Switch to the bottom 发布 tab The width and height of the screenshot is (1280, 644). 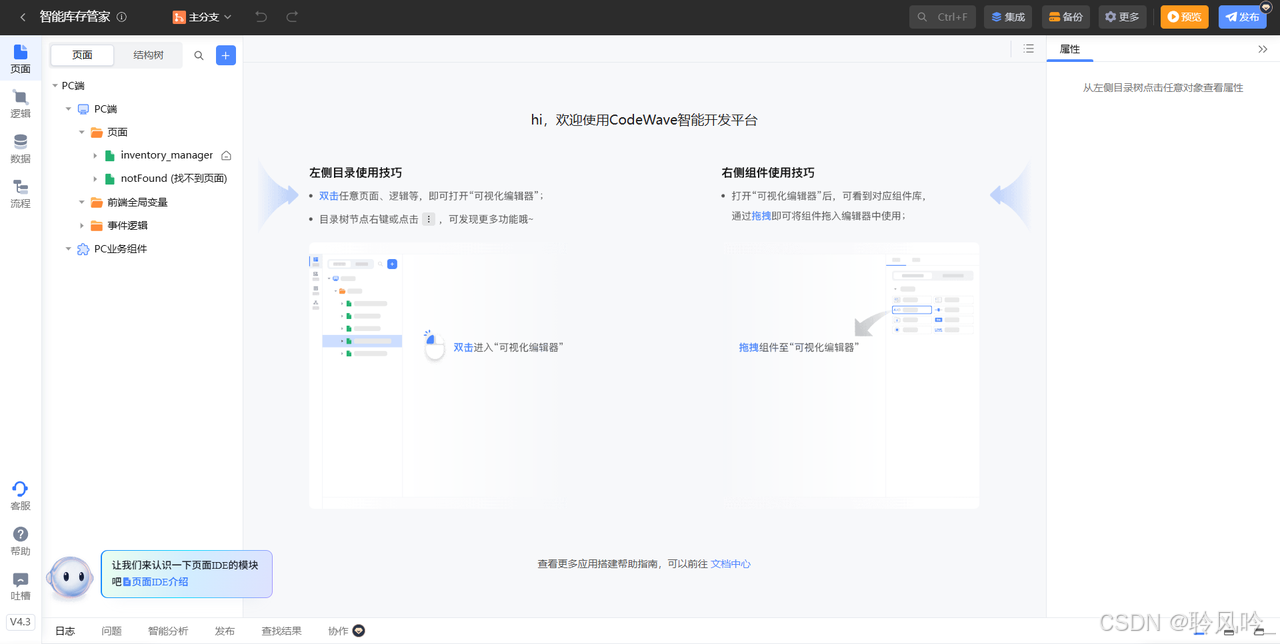225,631
